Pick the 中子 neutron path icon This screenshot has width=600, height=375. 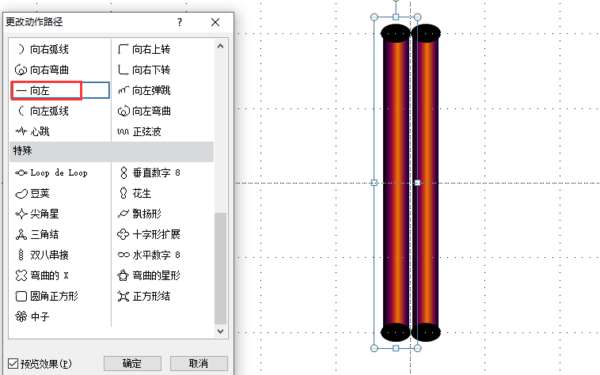[21, 316]
